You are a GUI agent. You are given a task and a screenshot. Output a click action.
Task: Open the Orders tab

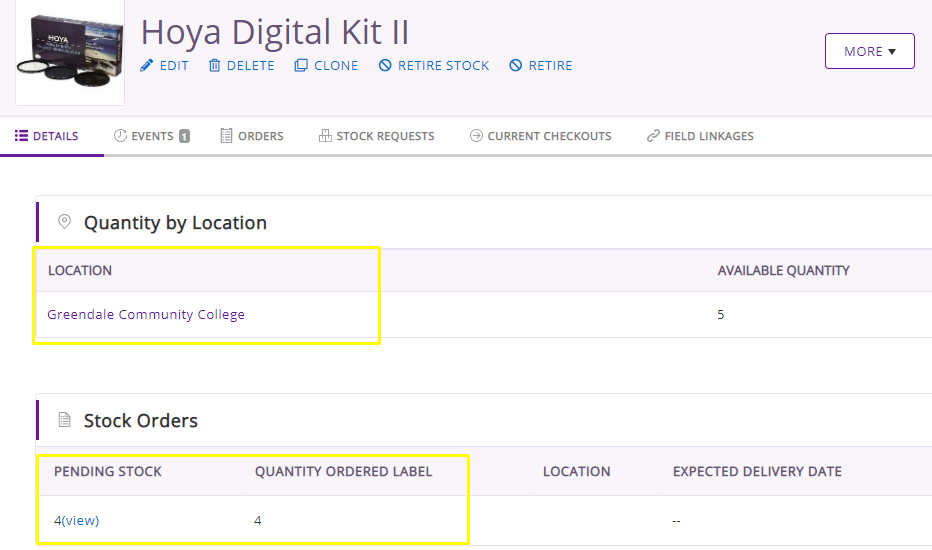coord(252,136)
